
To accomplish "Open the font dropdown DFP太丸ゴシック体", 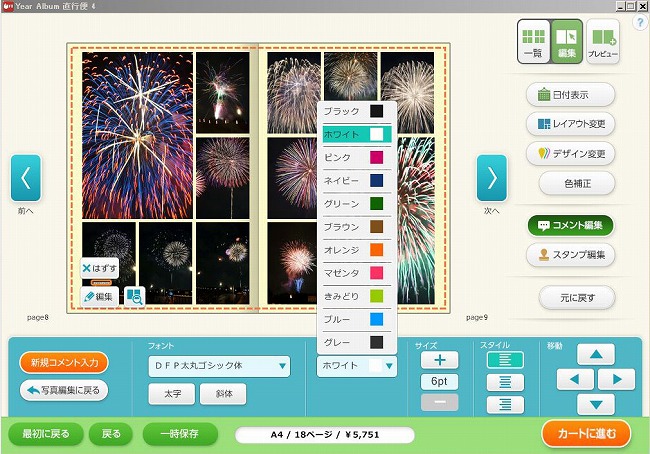I will click(x=219, y=366).
